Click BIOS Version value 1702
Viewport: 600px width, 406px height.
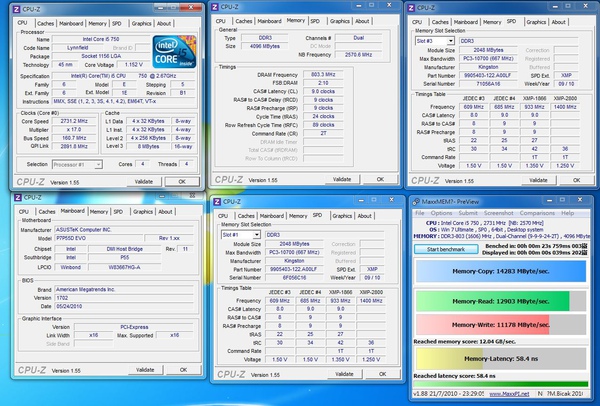tap(124, 298)
